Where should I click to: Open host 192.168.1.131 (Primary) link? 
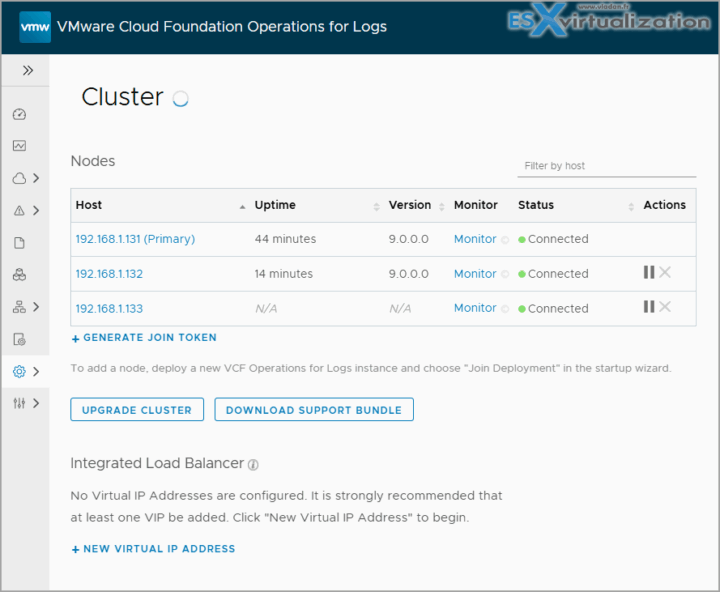[135, 239]
